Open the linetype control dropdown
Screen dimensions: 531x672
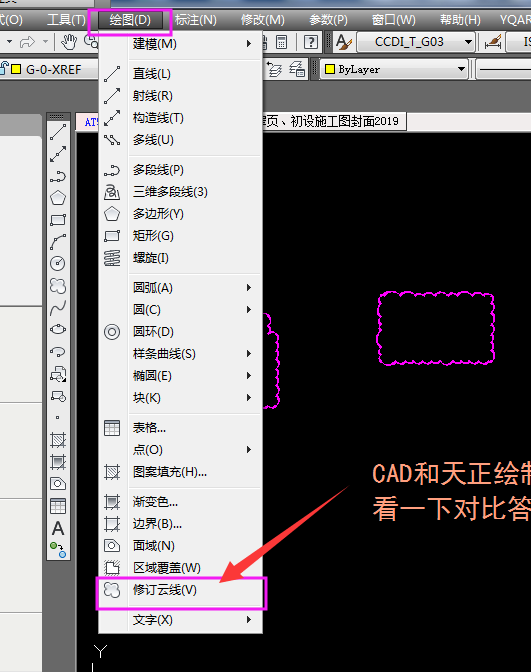tap(504, 69)
